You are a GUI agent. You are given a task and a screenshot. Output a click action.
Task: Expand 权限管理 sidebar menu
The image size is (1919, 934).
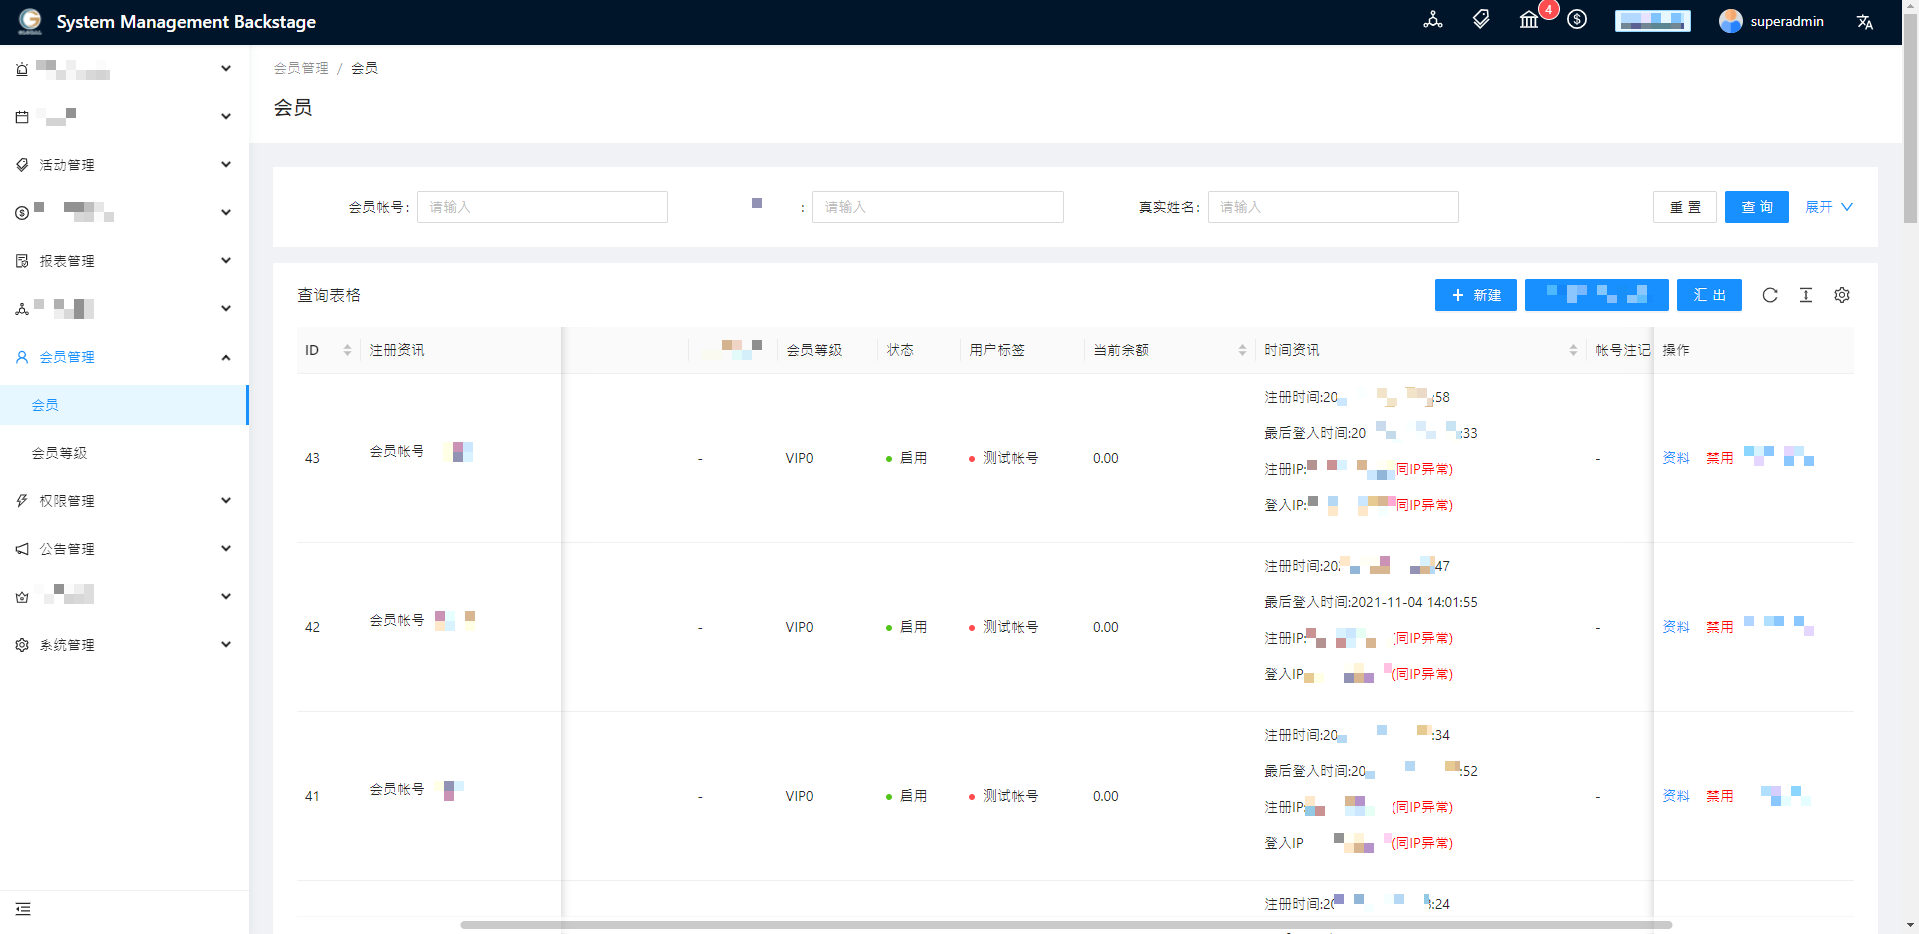coord(124,501)
